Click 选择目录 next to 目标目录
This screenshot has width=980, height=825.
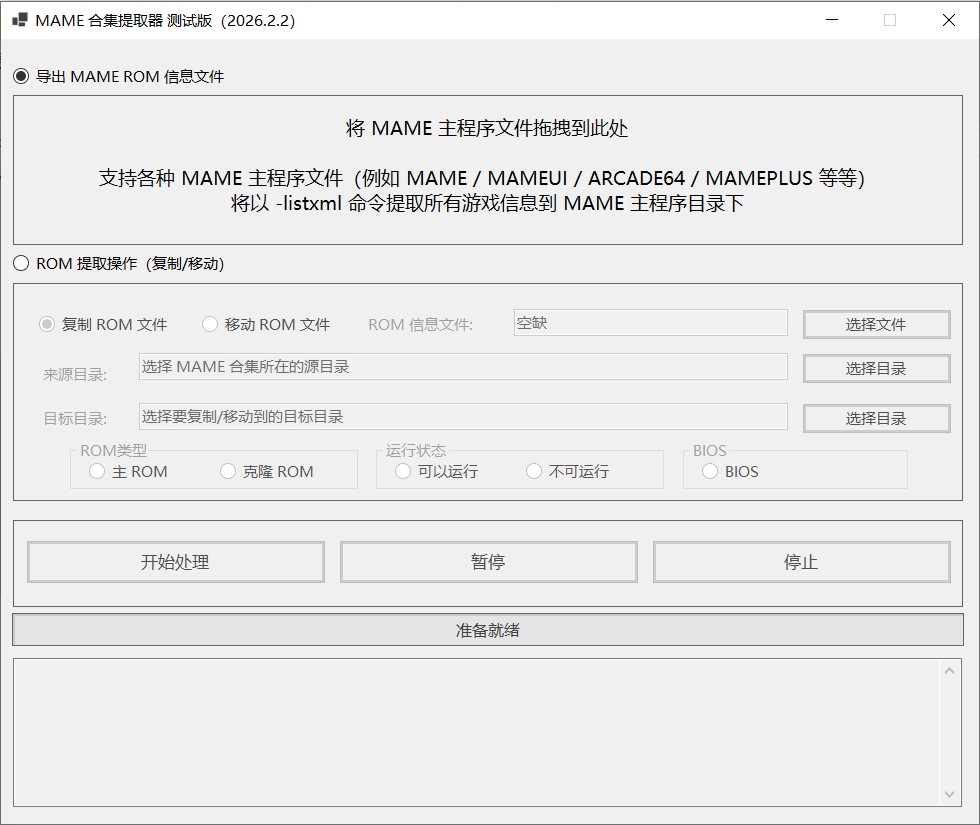(877, 418)
